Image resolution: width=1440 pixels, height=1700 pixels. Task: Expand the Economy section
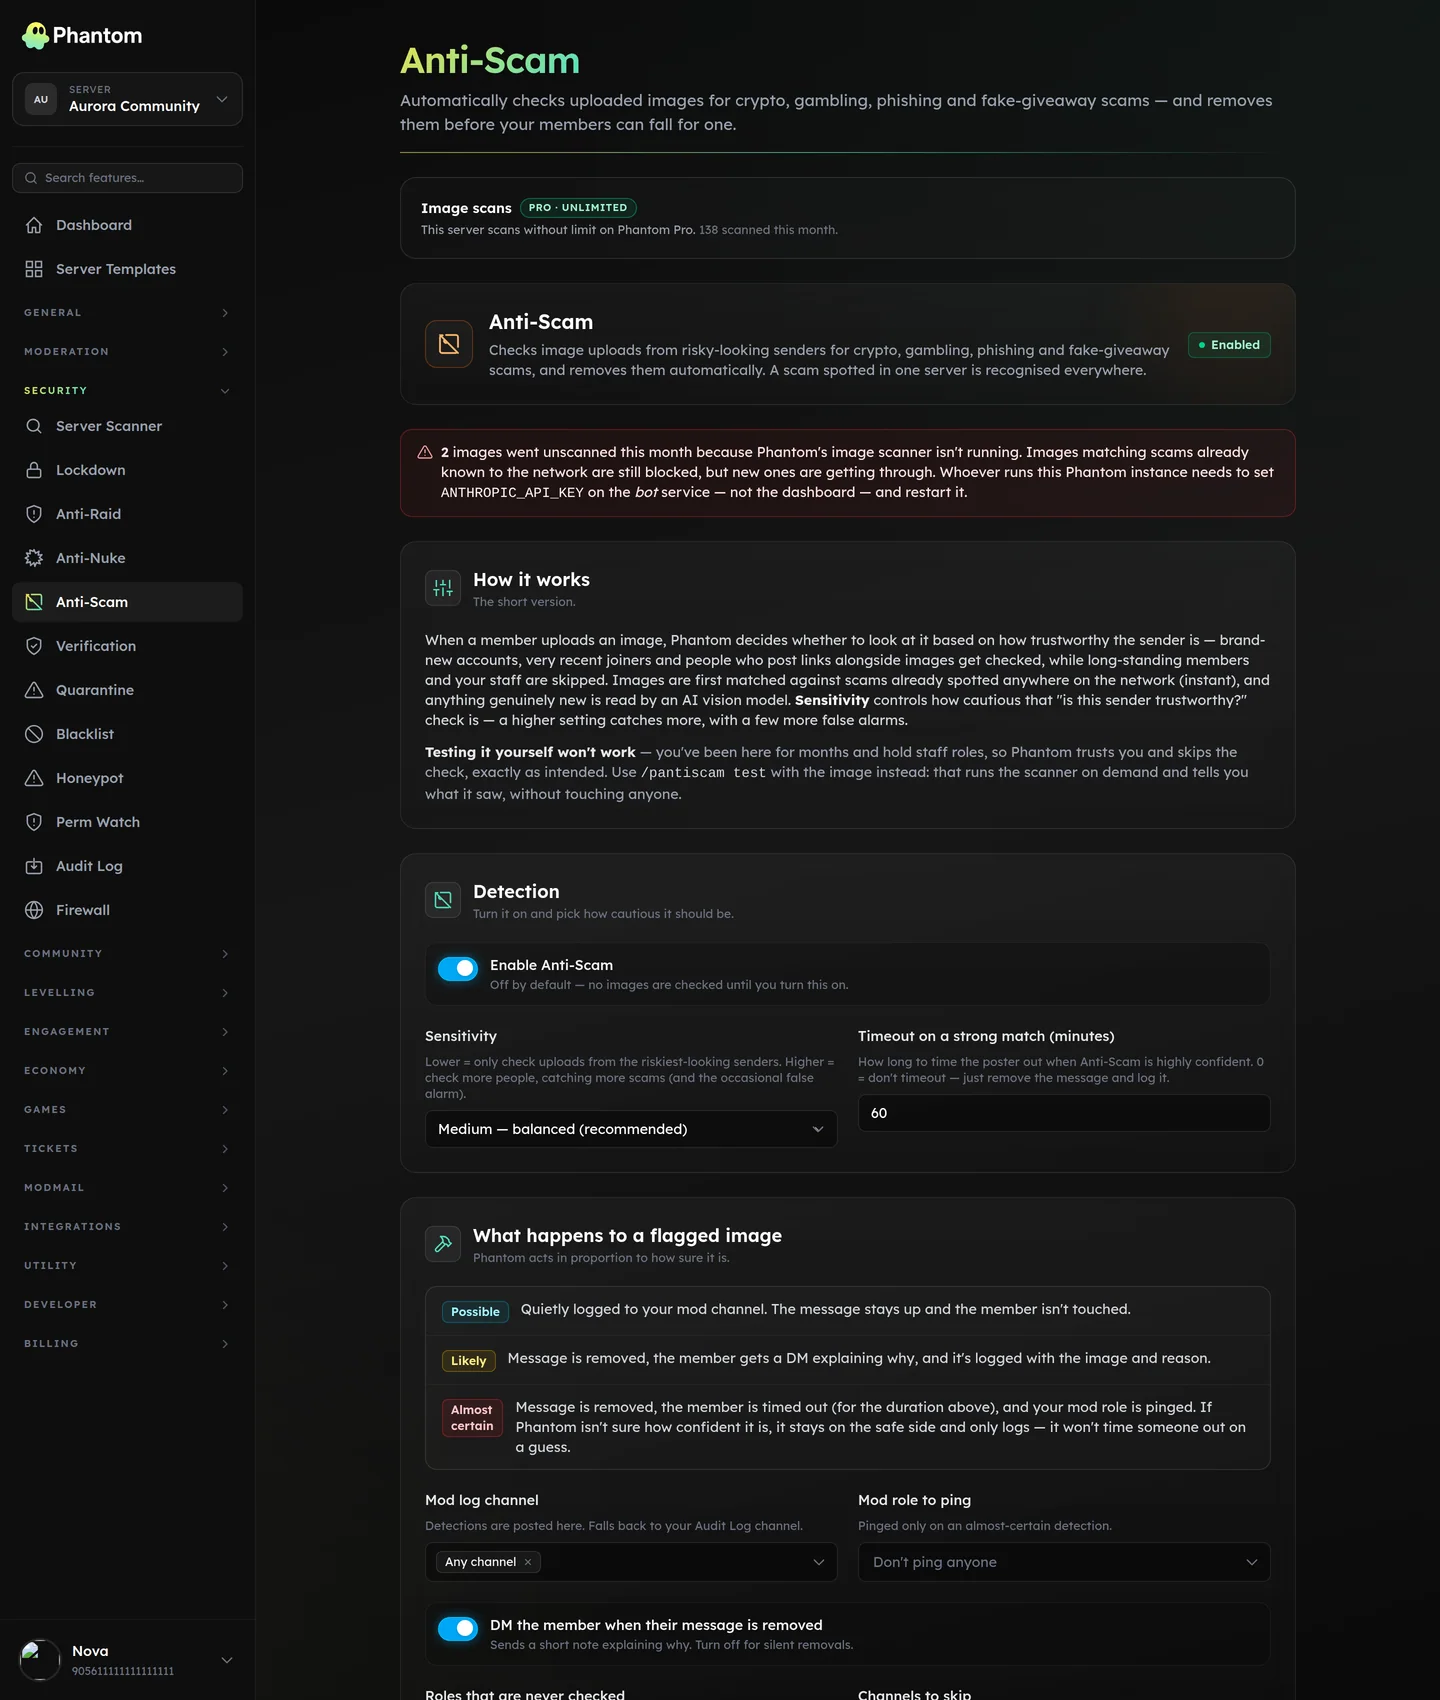pyautogui.click(x=127, y=1071)
